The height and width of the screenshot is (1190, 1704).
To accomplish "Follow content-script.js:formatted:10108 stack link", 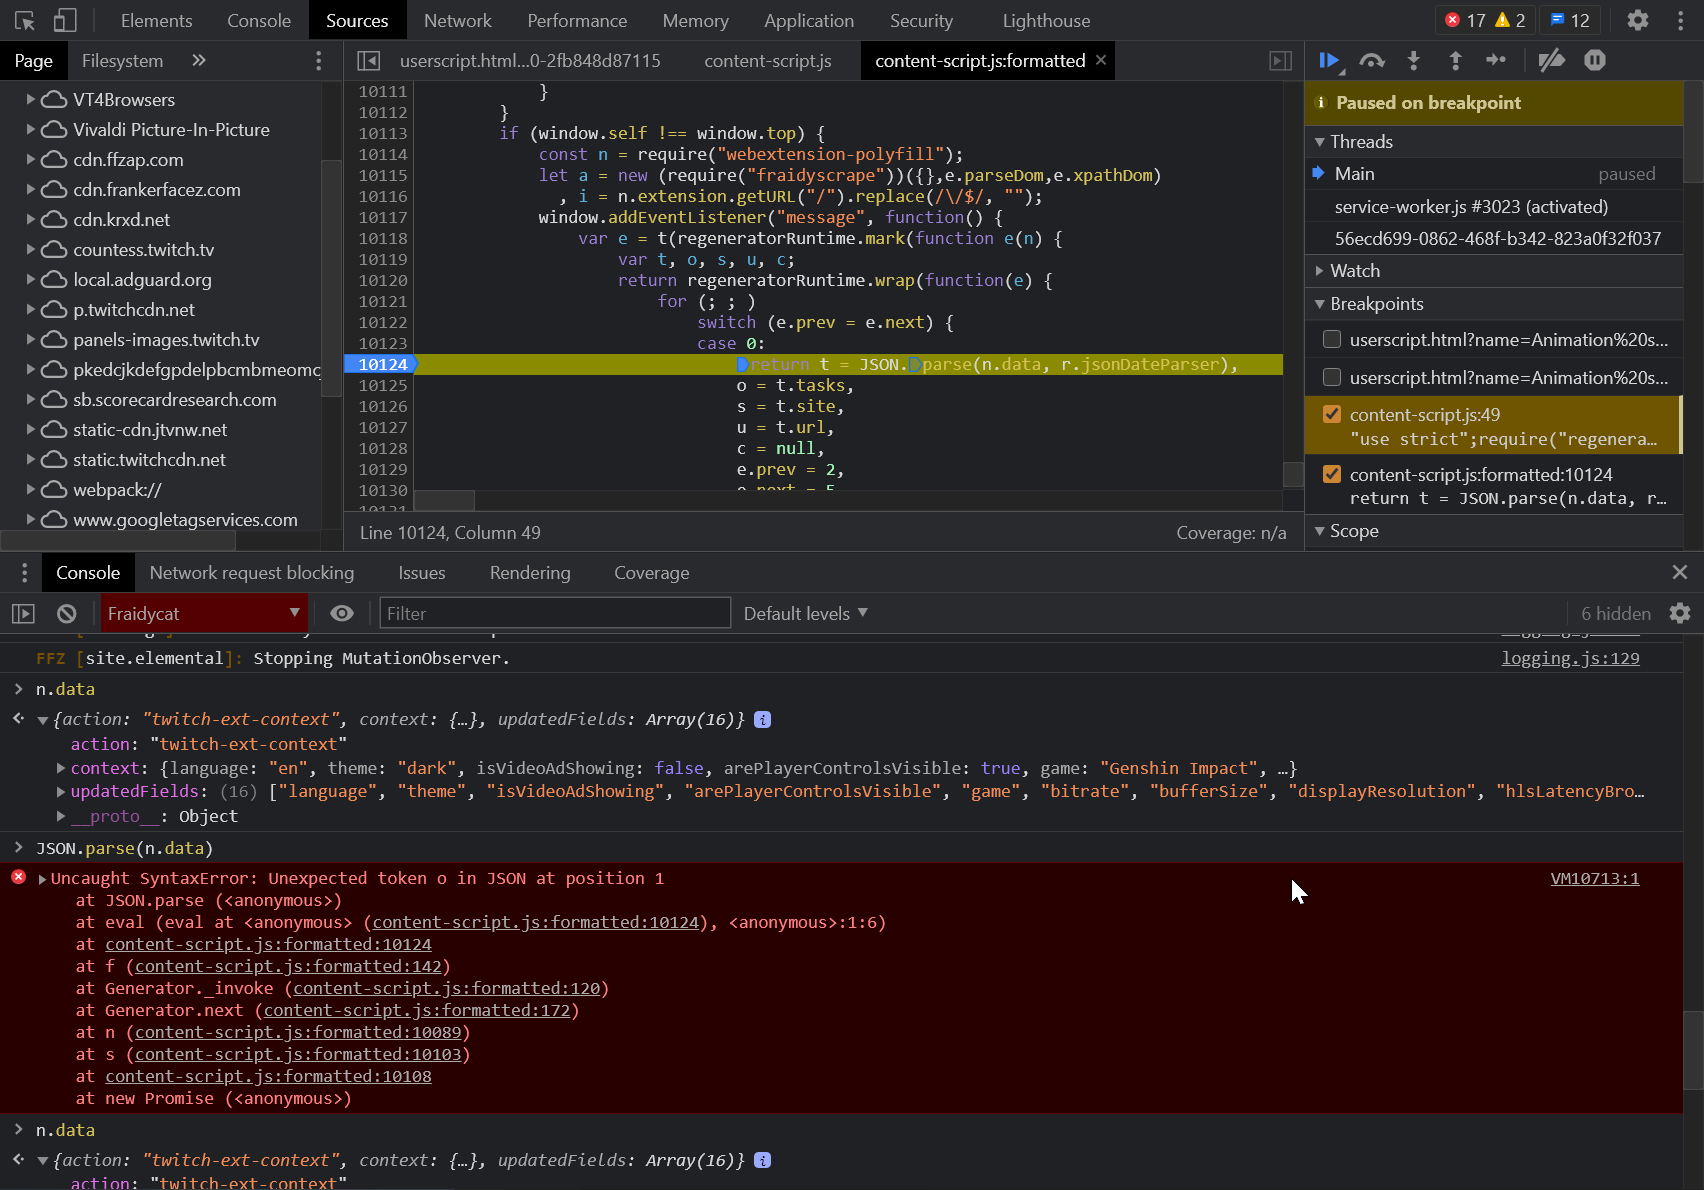I will 268,1076.
